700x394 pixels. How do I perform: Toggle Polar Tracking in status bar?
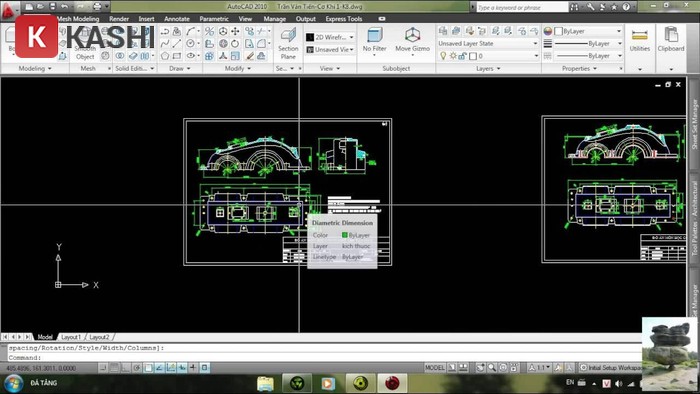pyautogui.click(x=137, y=368)
